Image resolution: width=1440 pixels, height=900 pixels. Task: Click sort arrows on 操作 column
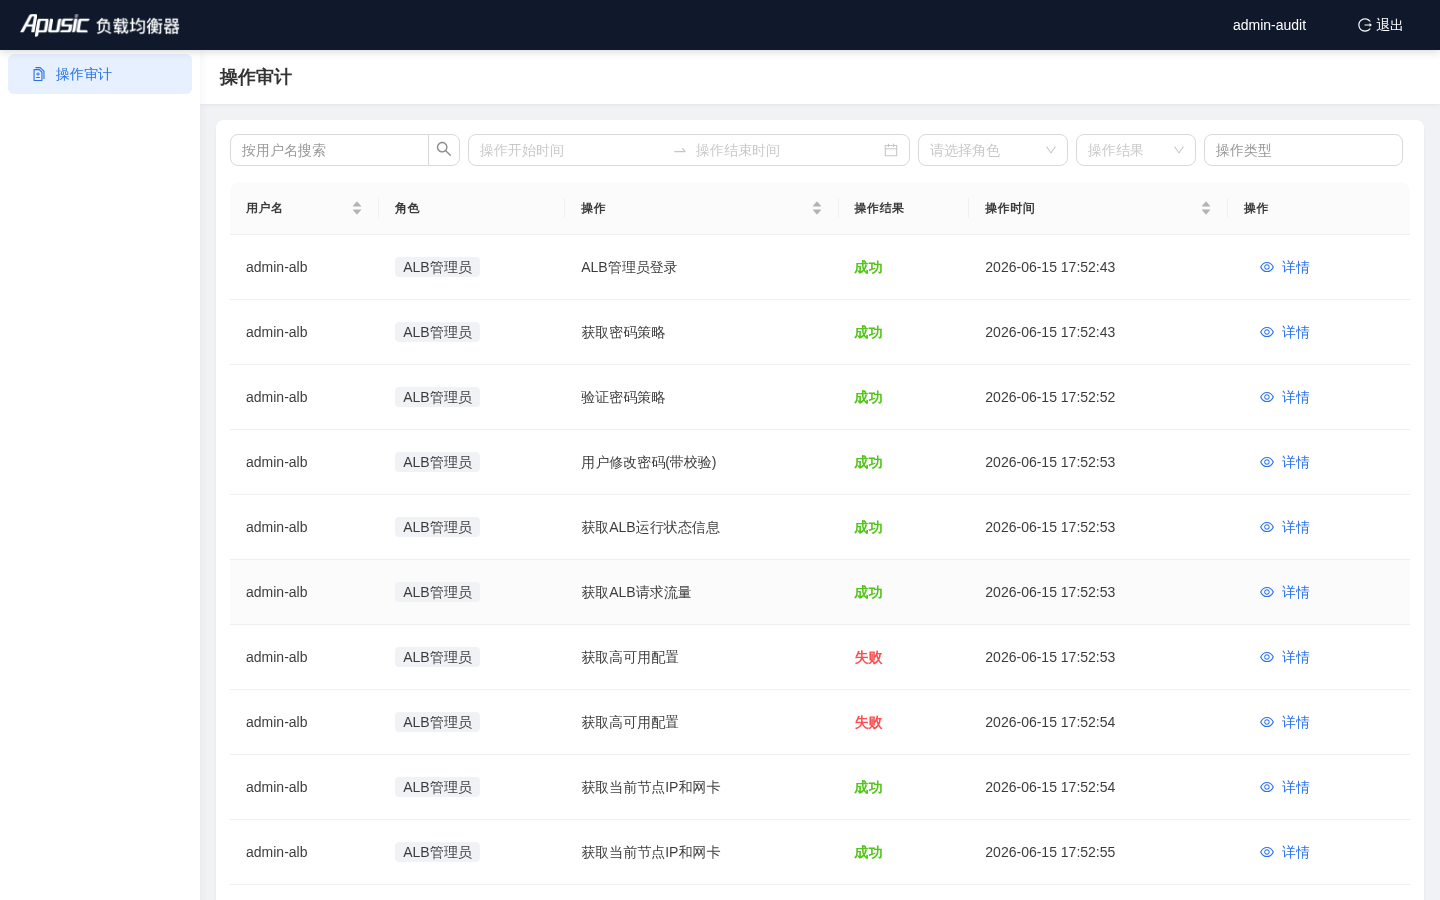pyautogui.click(x=817, y=208)
